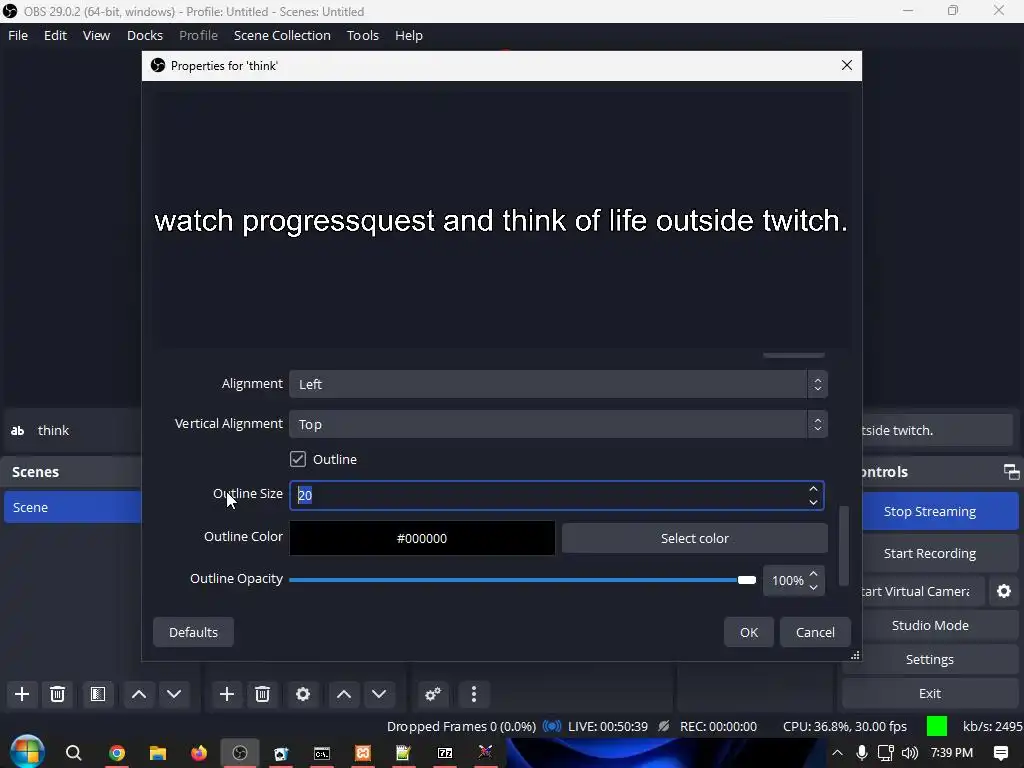
Task: Launch Chrome from taskbar
Action: coord(117,753)
